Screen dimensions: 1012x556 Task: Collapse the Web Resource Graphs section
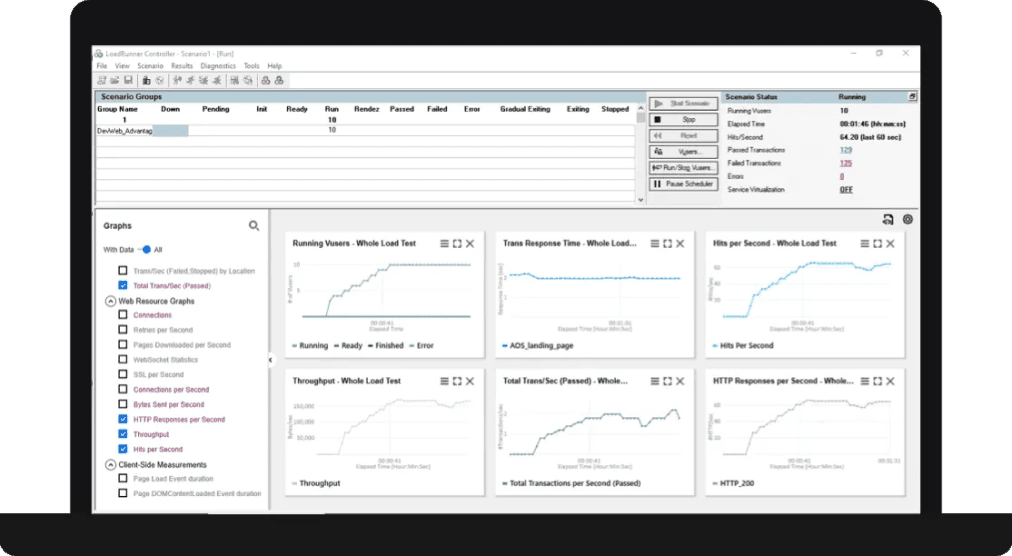pos(110,301)
